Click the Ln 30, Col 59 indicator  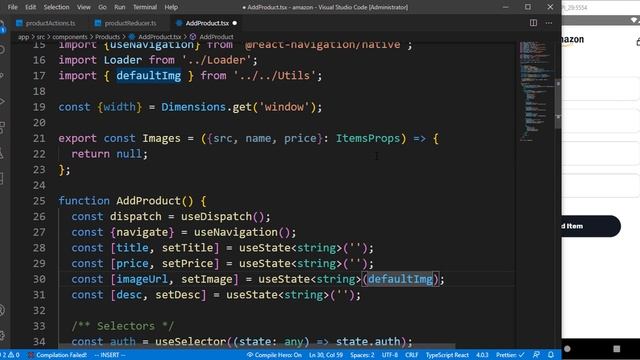pyautogui.click(x=326, y=355)
